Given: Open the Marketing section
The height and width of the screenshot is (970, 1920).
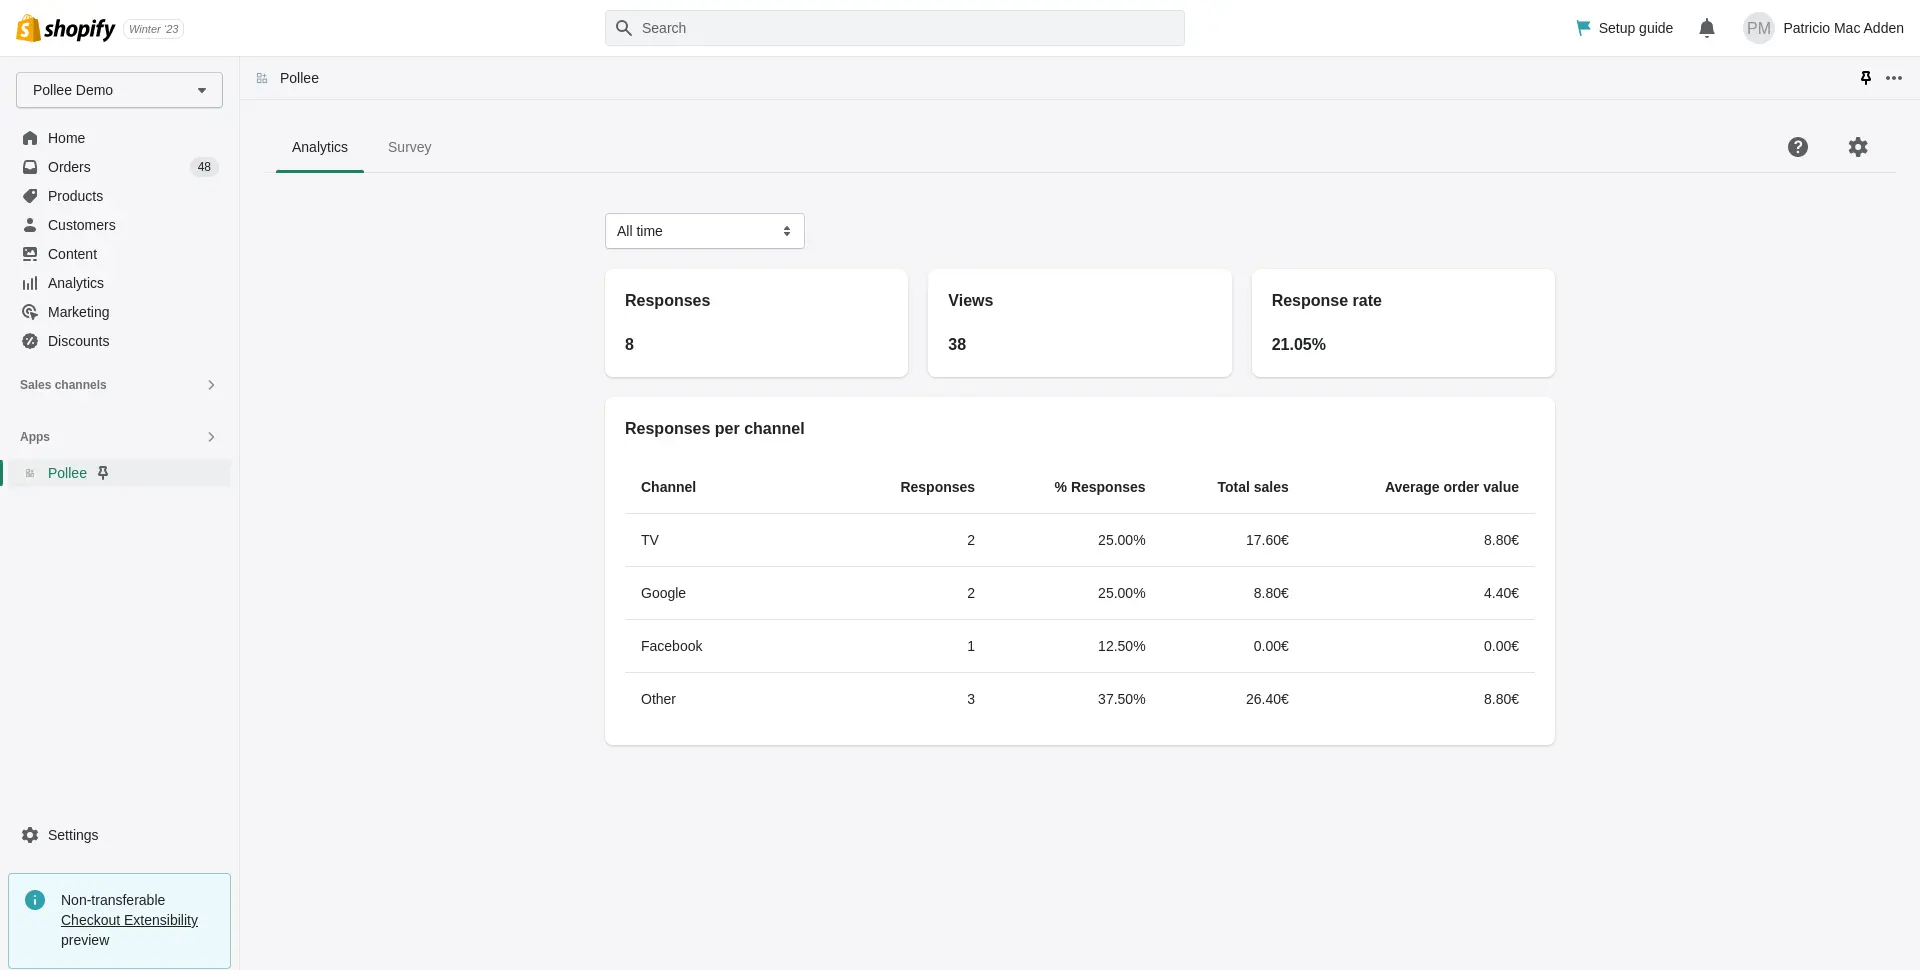Looking at the screenshot, I should point(78,312).
